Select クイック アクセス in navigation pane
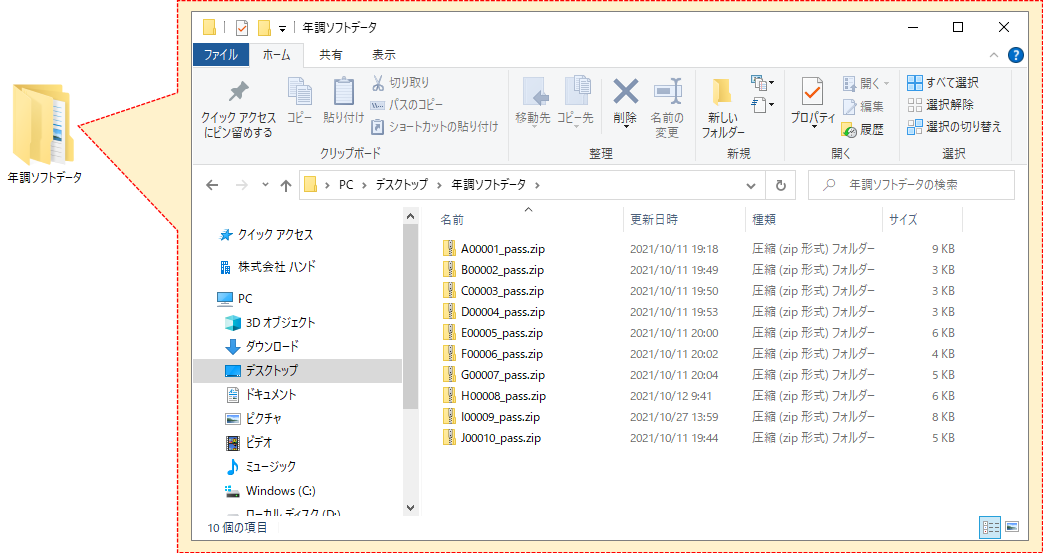 click(266, 235)
